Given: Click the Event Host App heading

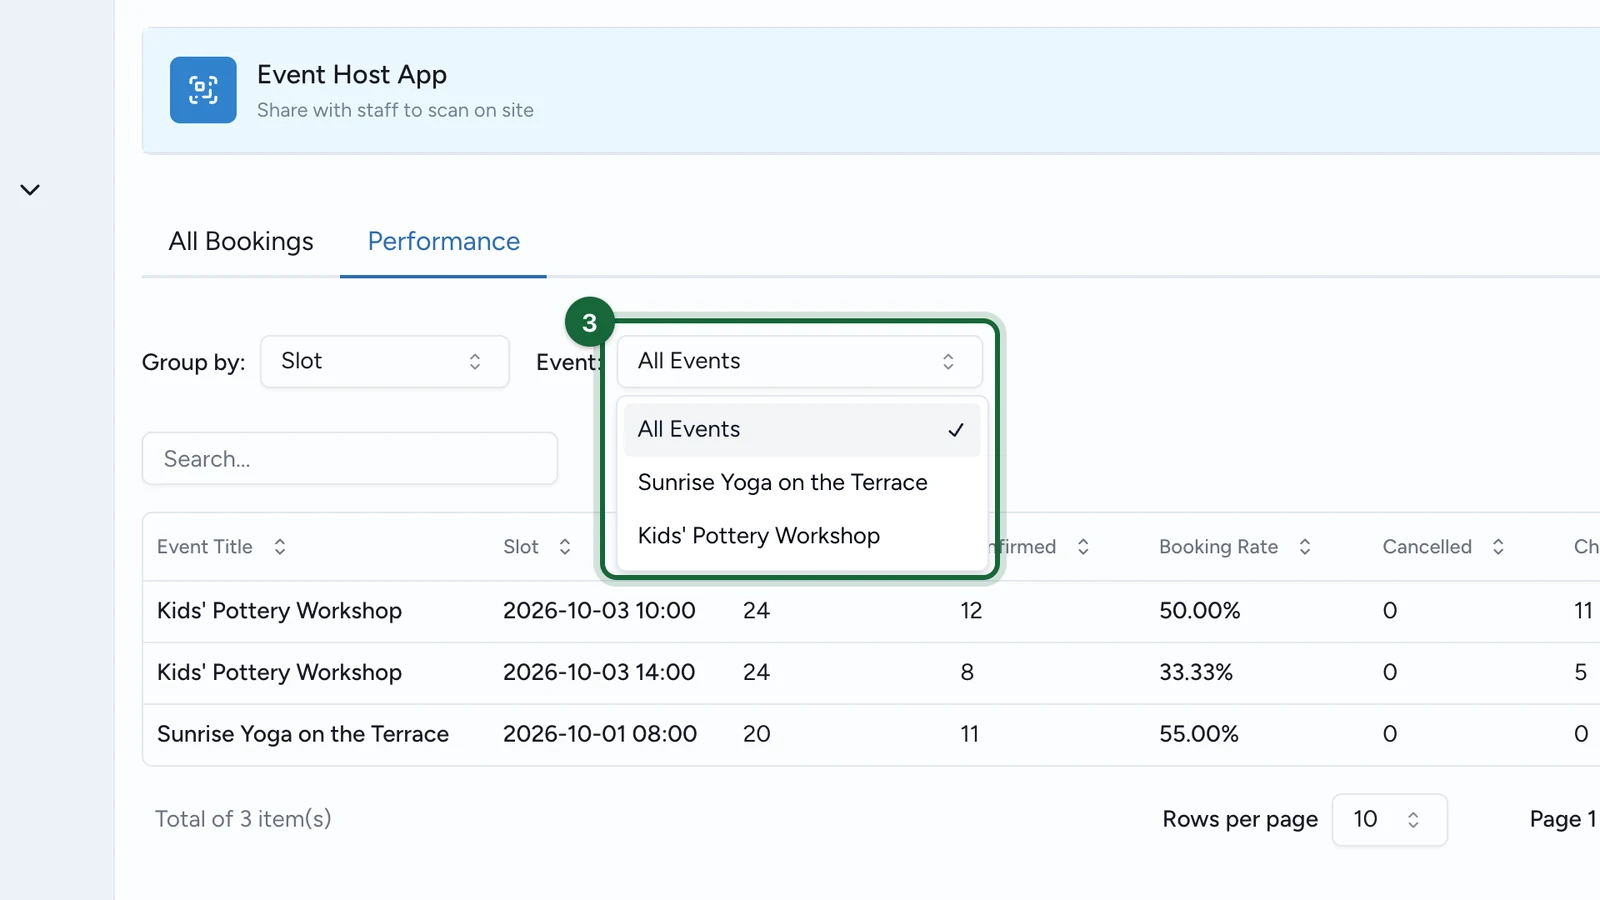Looking at the screenshot, I should pyautogui.click(x=352, y=75).
